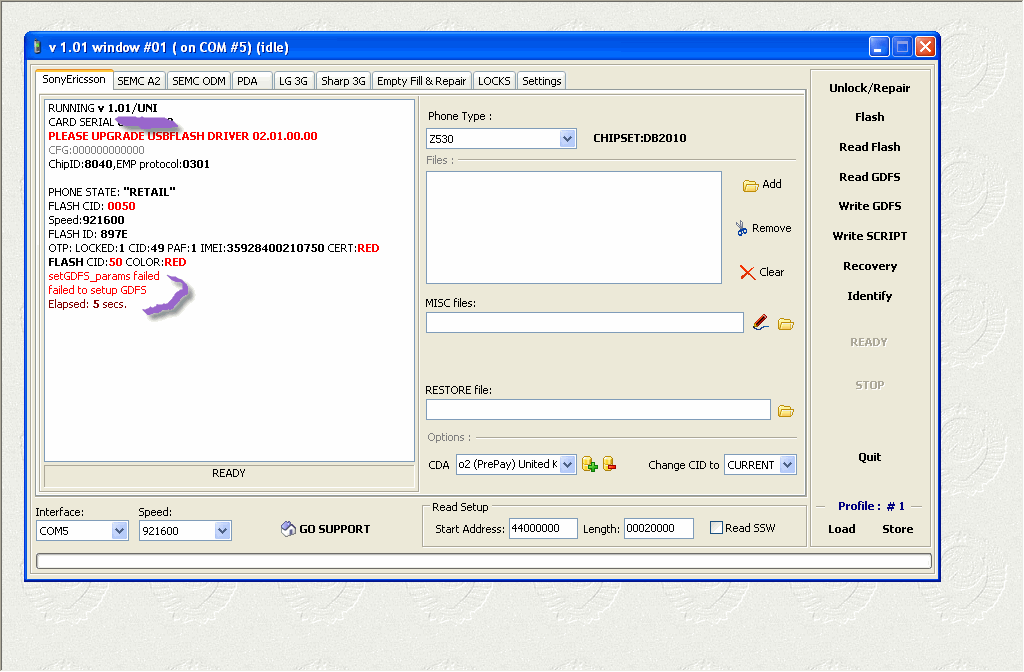Screen dimensions: 1024x672
Task: Click the red X Clear icon
Action: pos(747,272)
